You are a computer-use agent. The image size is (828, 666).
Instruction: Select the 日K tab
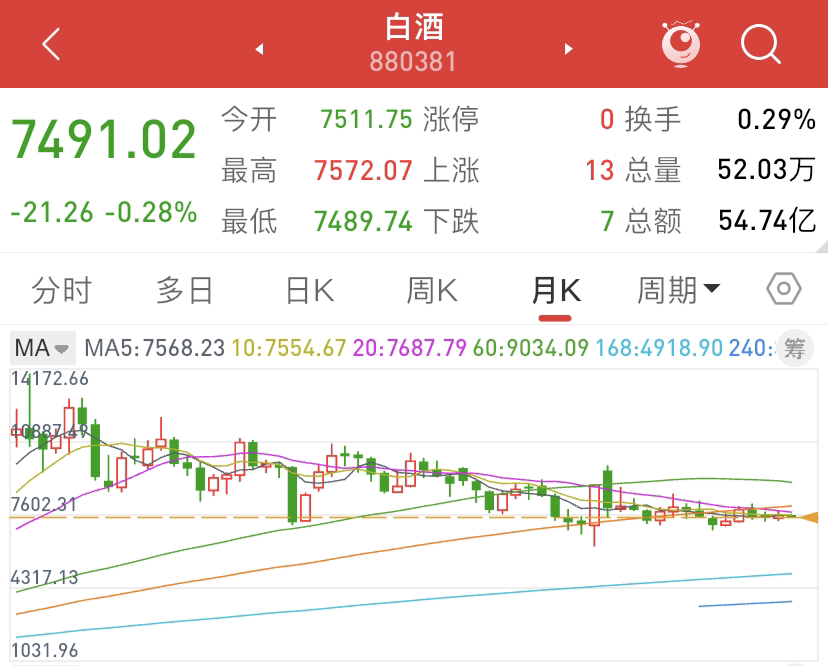coord(310,290)
